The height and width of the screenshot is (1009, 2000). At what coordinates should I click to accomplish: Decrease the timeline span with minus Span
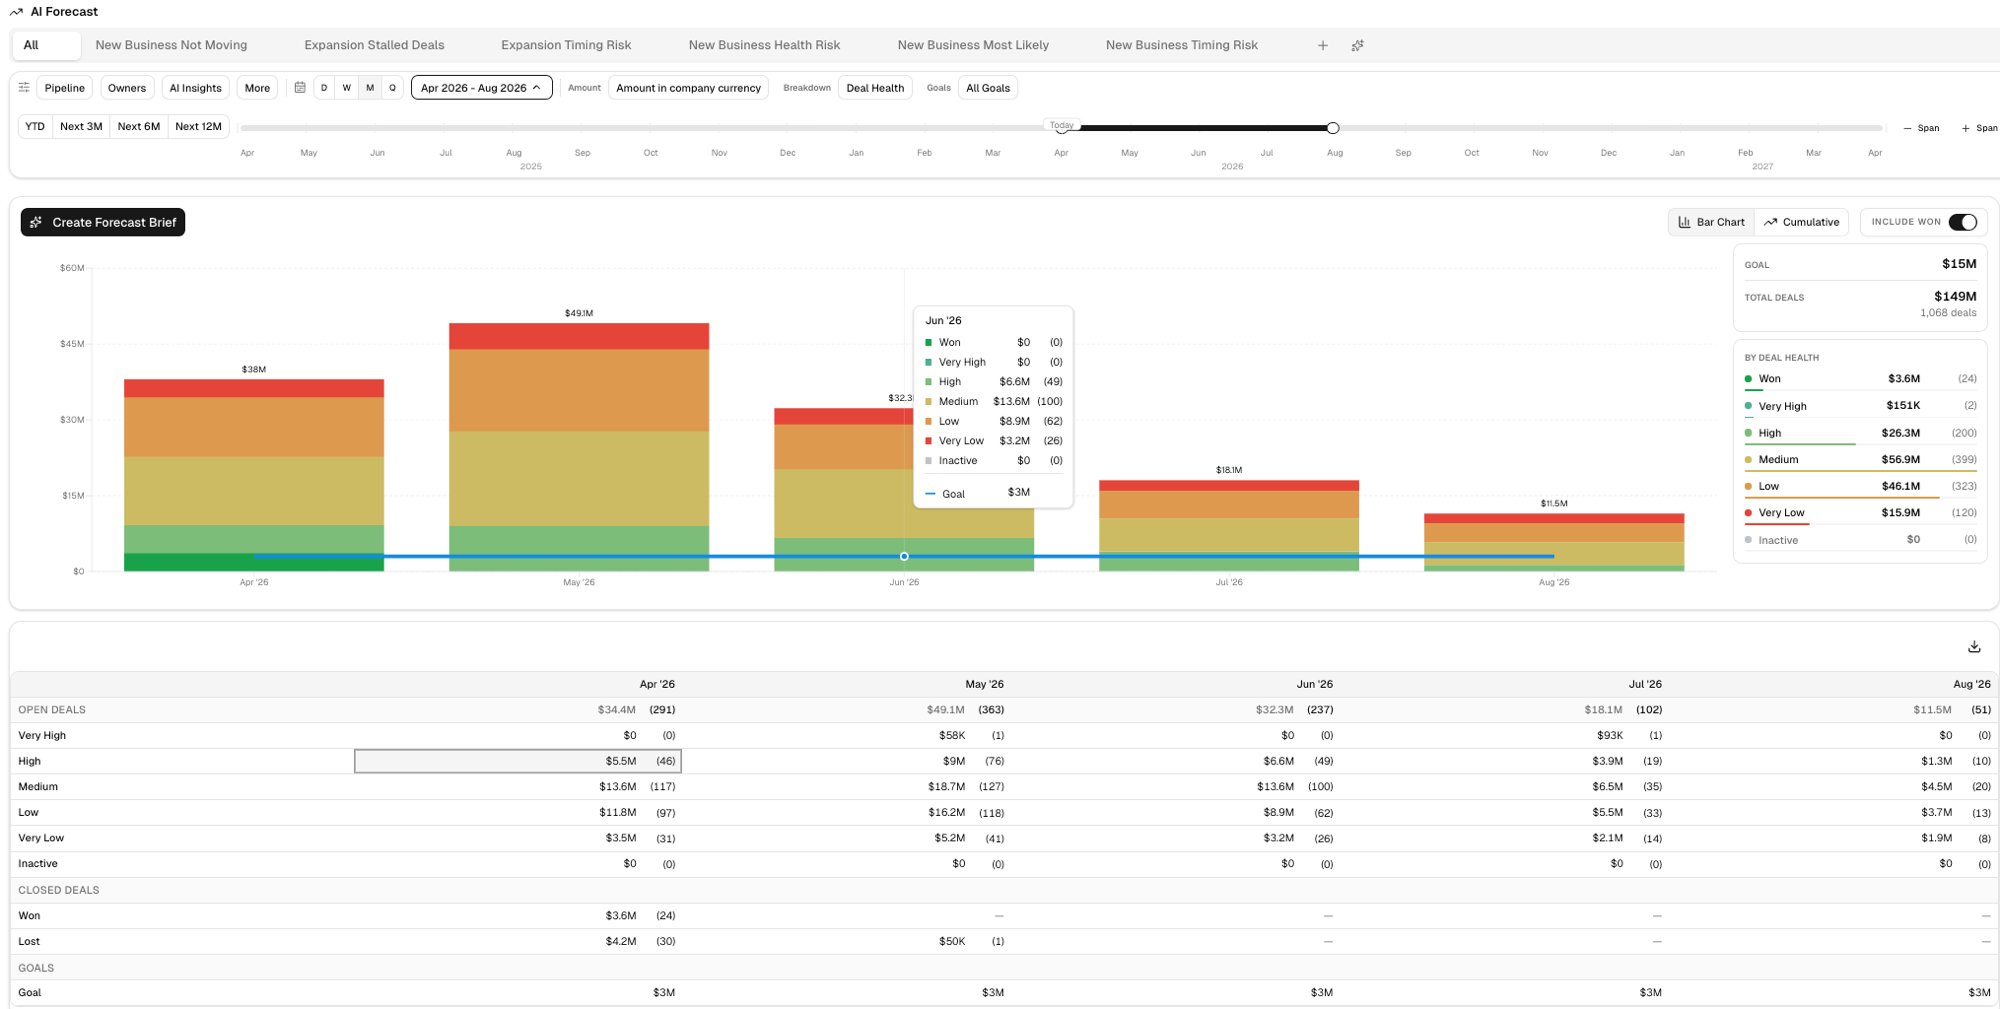tap(1921, 128)
